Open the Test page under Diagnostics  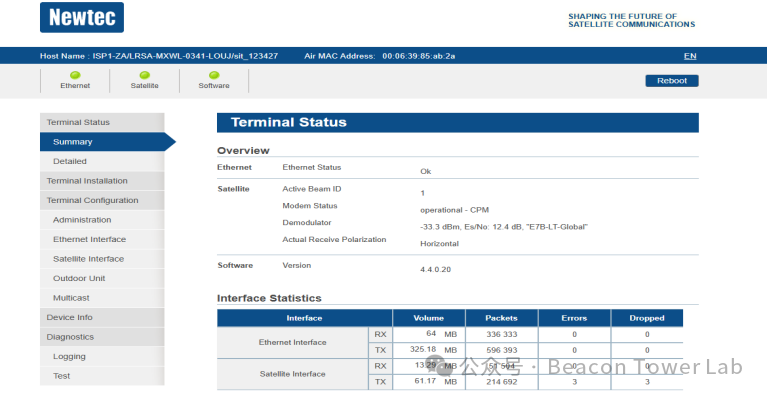click(102, 376)
